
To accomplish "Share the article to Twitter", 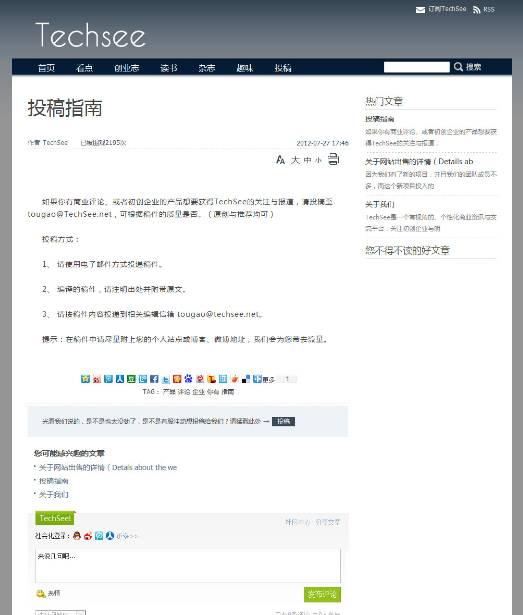I will pos(166,379).
